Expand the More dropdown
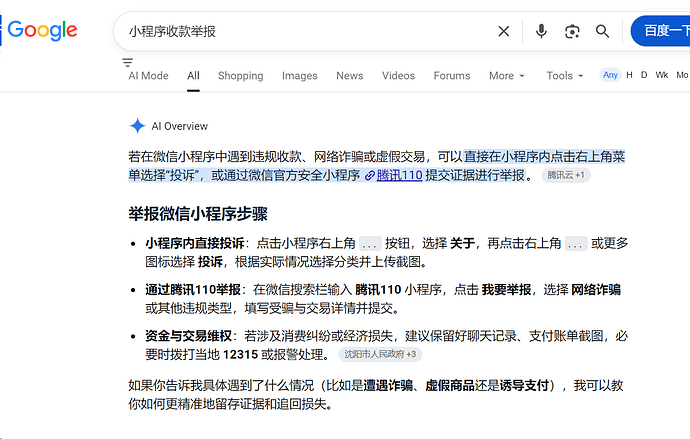The height and width of the screenshot is (439, 690). click(x=506, y=76)
